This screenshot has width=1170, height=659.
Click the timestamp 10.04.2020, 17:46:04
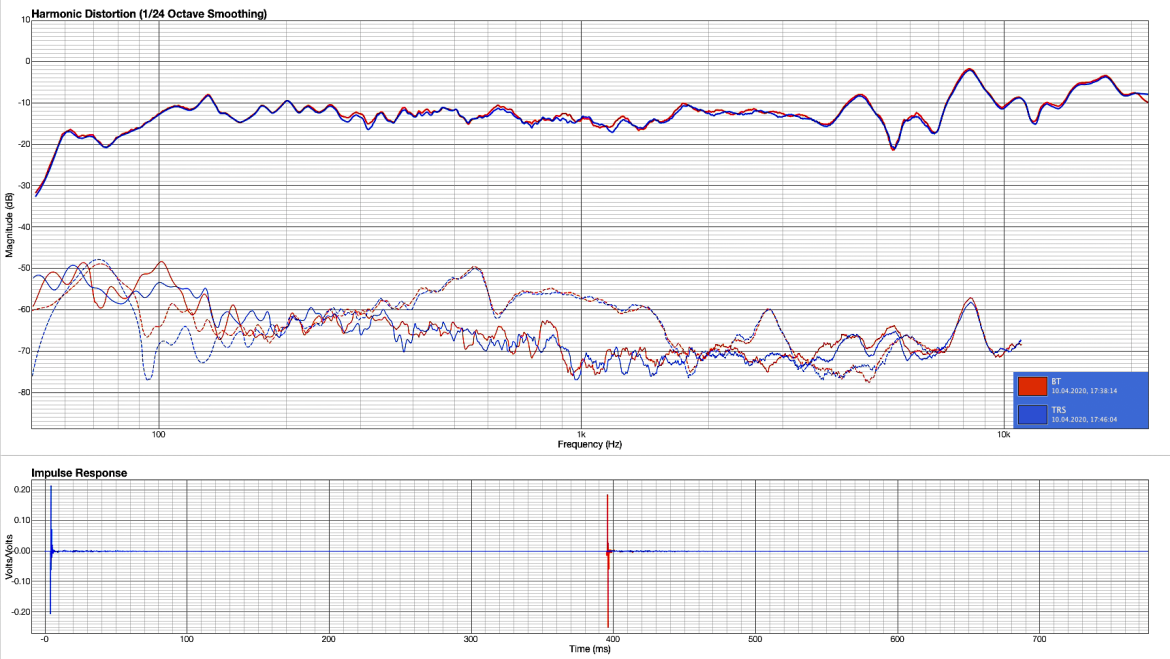pyautogui.click(x=1084, y=419)
